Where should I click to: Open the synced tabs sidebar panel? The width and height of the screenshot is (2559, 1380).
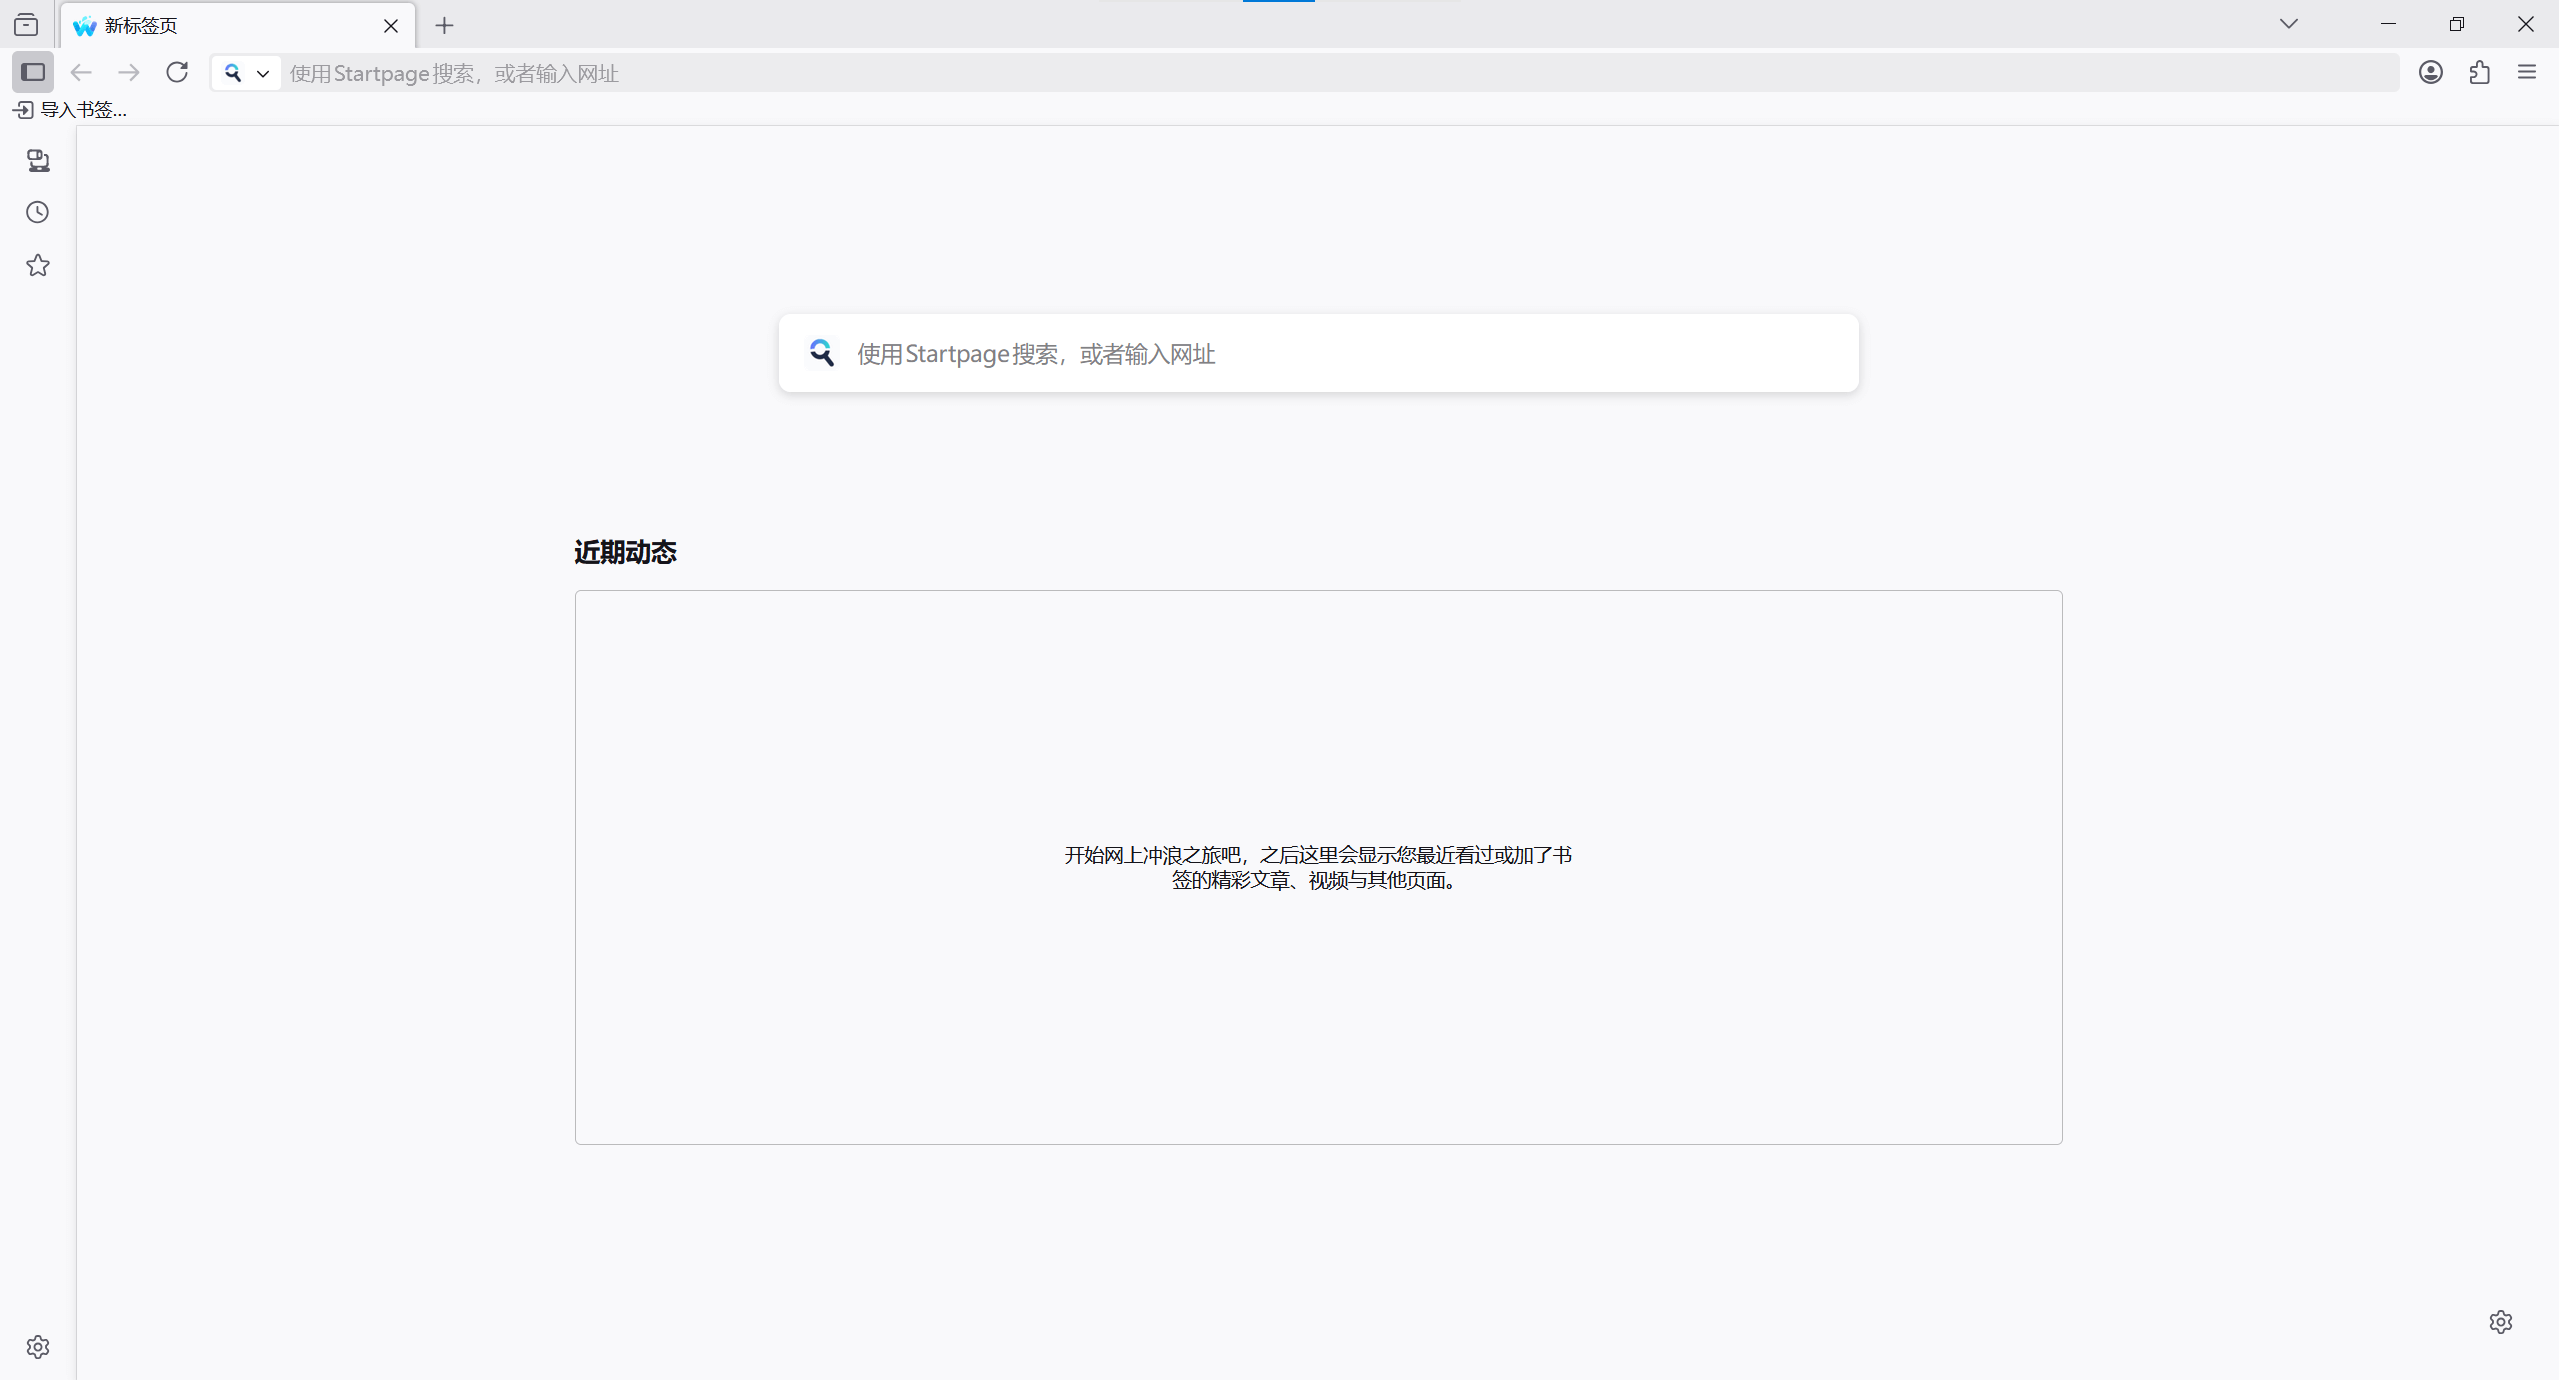(38, 161)
